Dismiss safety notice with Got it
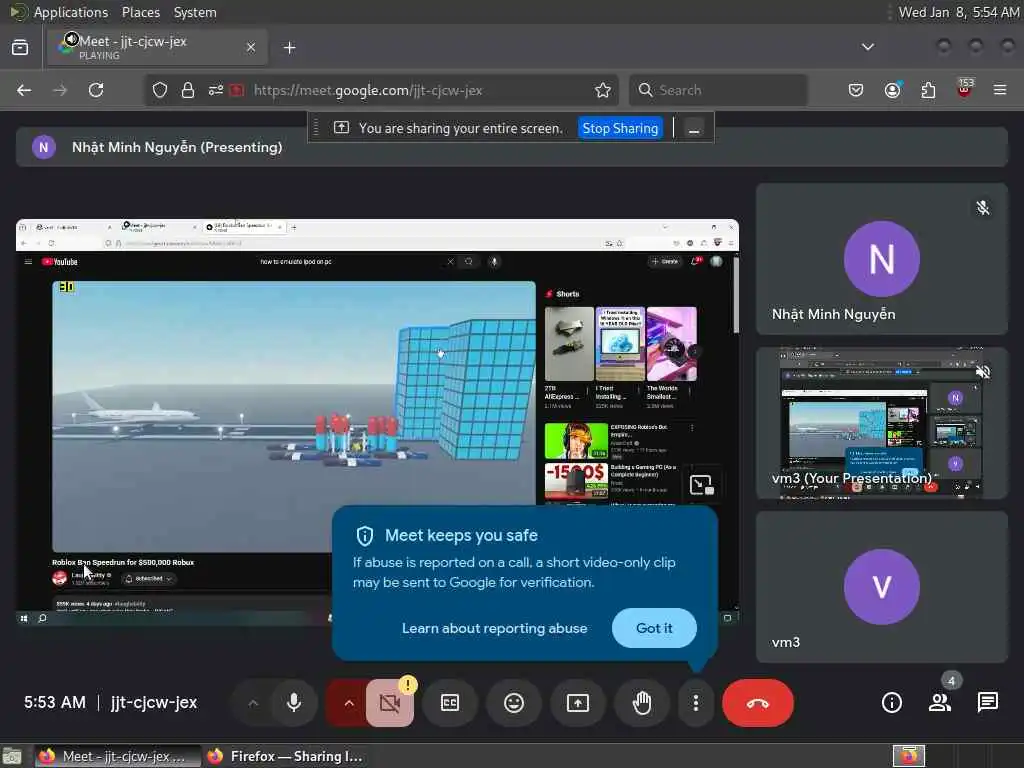Screen dimensions: 1024x768 point(654,628)
